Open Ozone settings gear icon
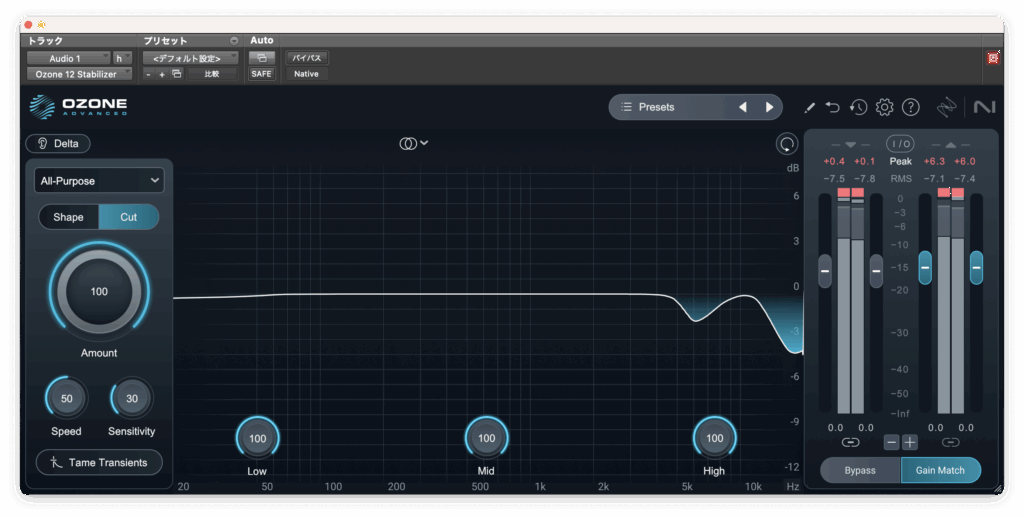Image resolution: width=1024 pixels, height=518 pixels. pyautogui.click(x=884, y=107)
